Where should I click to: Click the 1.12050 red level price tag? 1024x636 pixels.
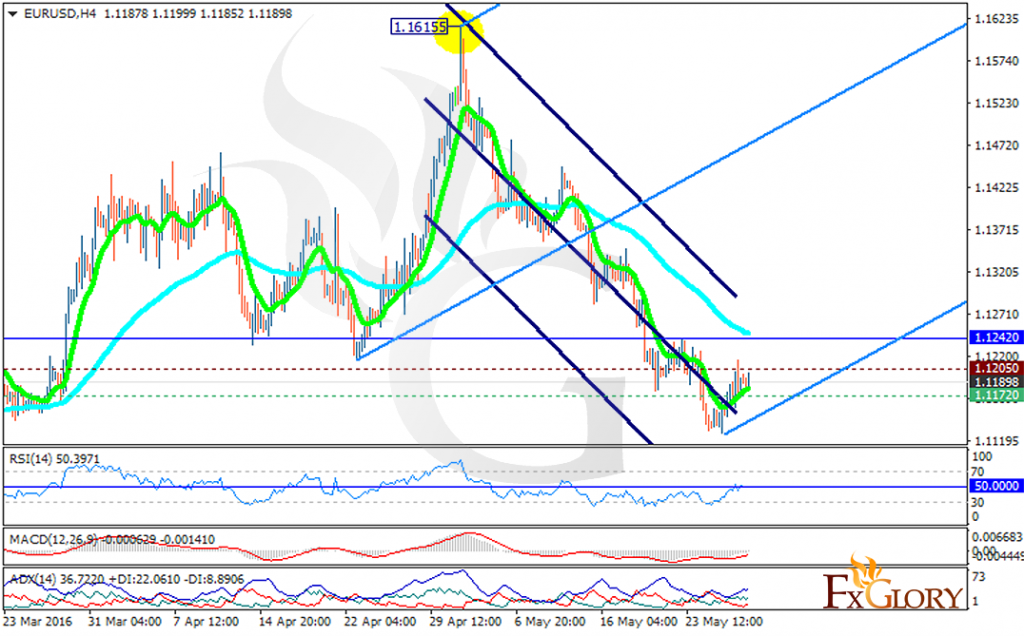(997, 369)
